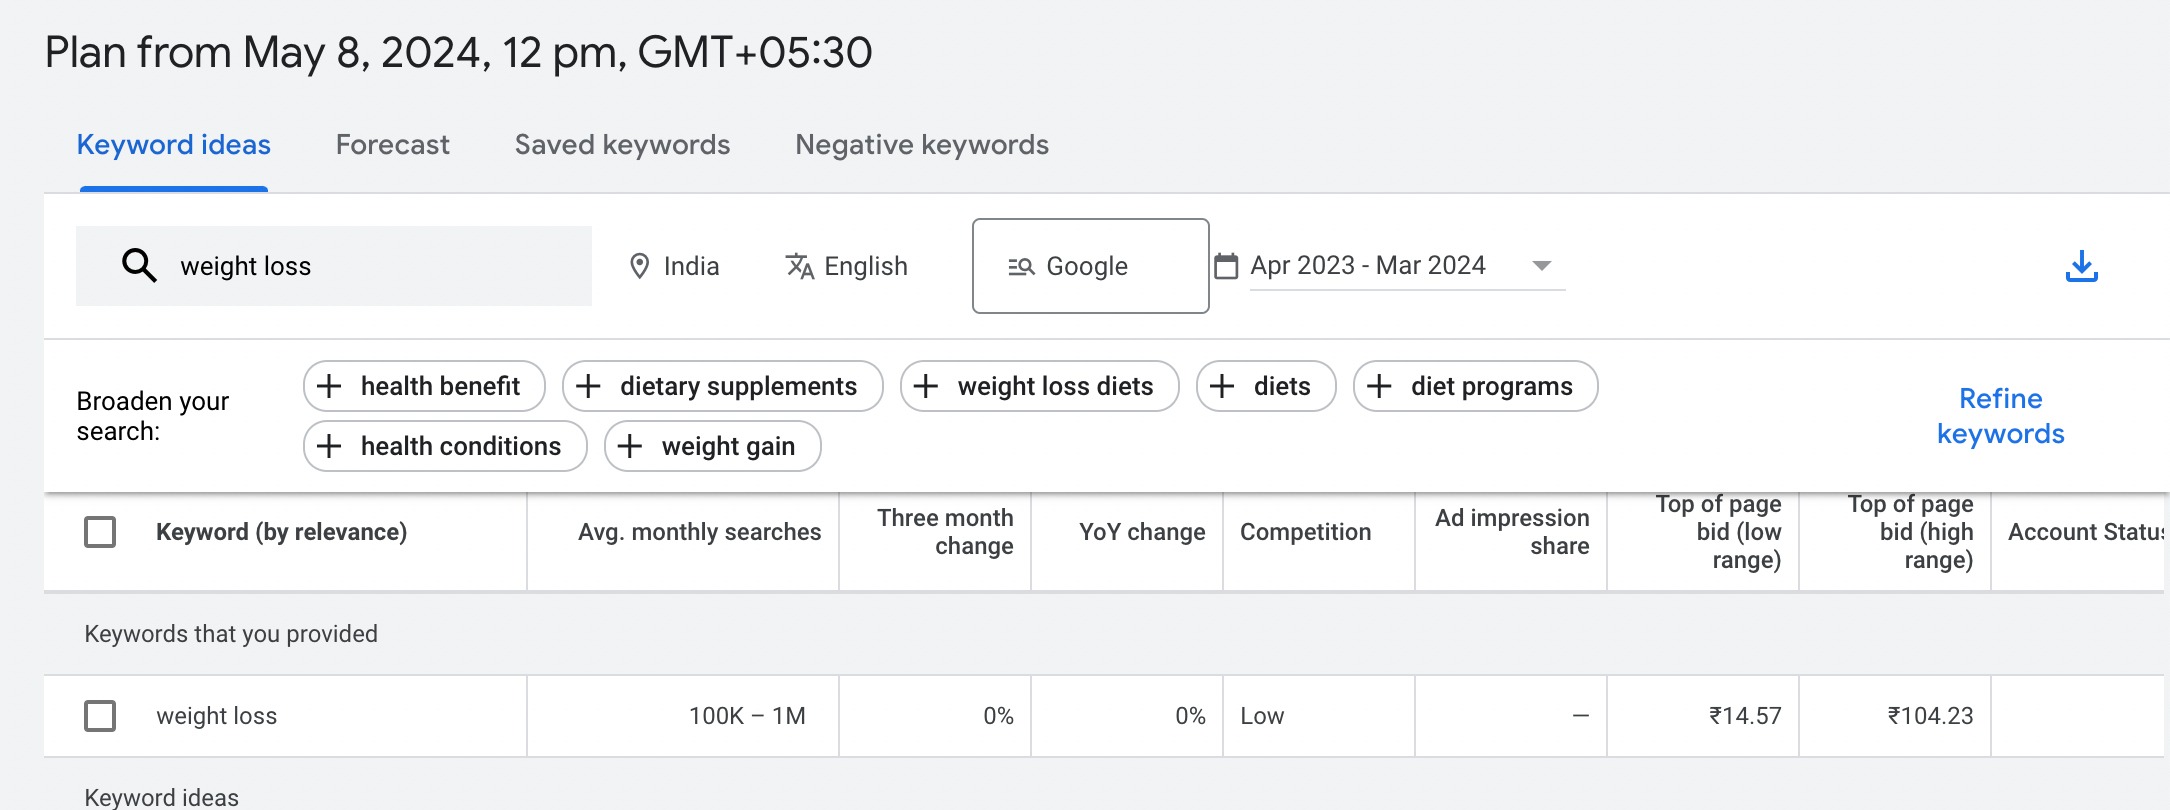Open the Keyword (by relevance) sort options

(x=282, y=532)
